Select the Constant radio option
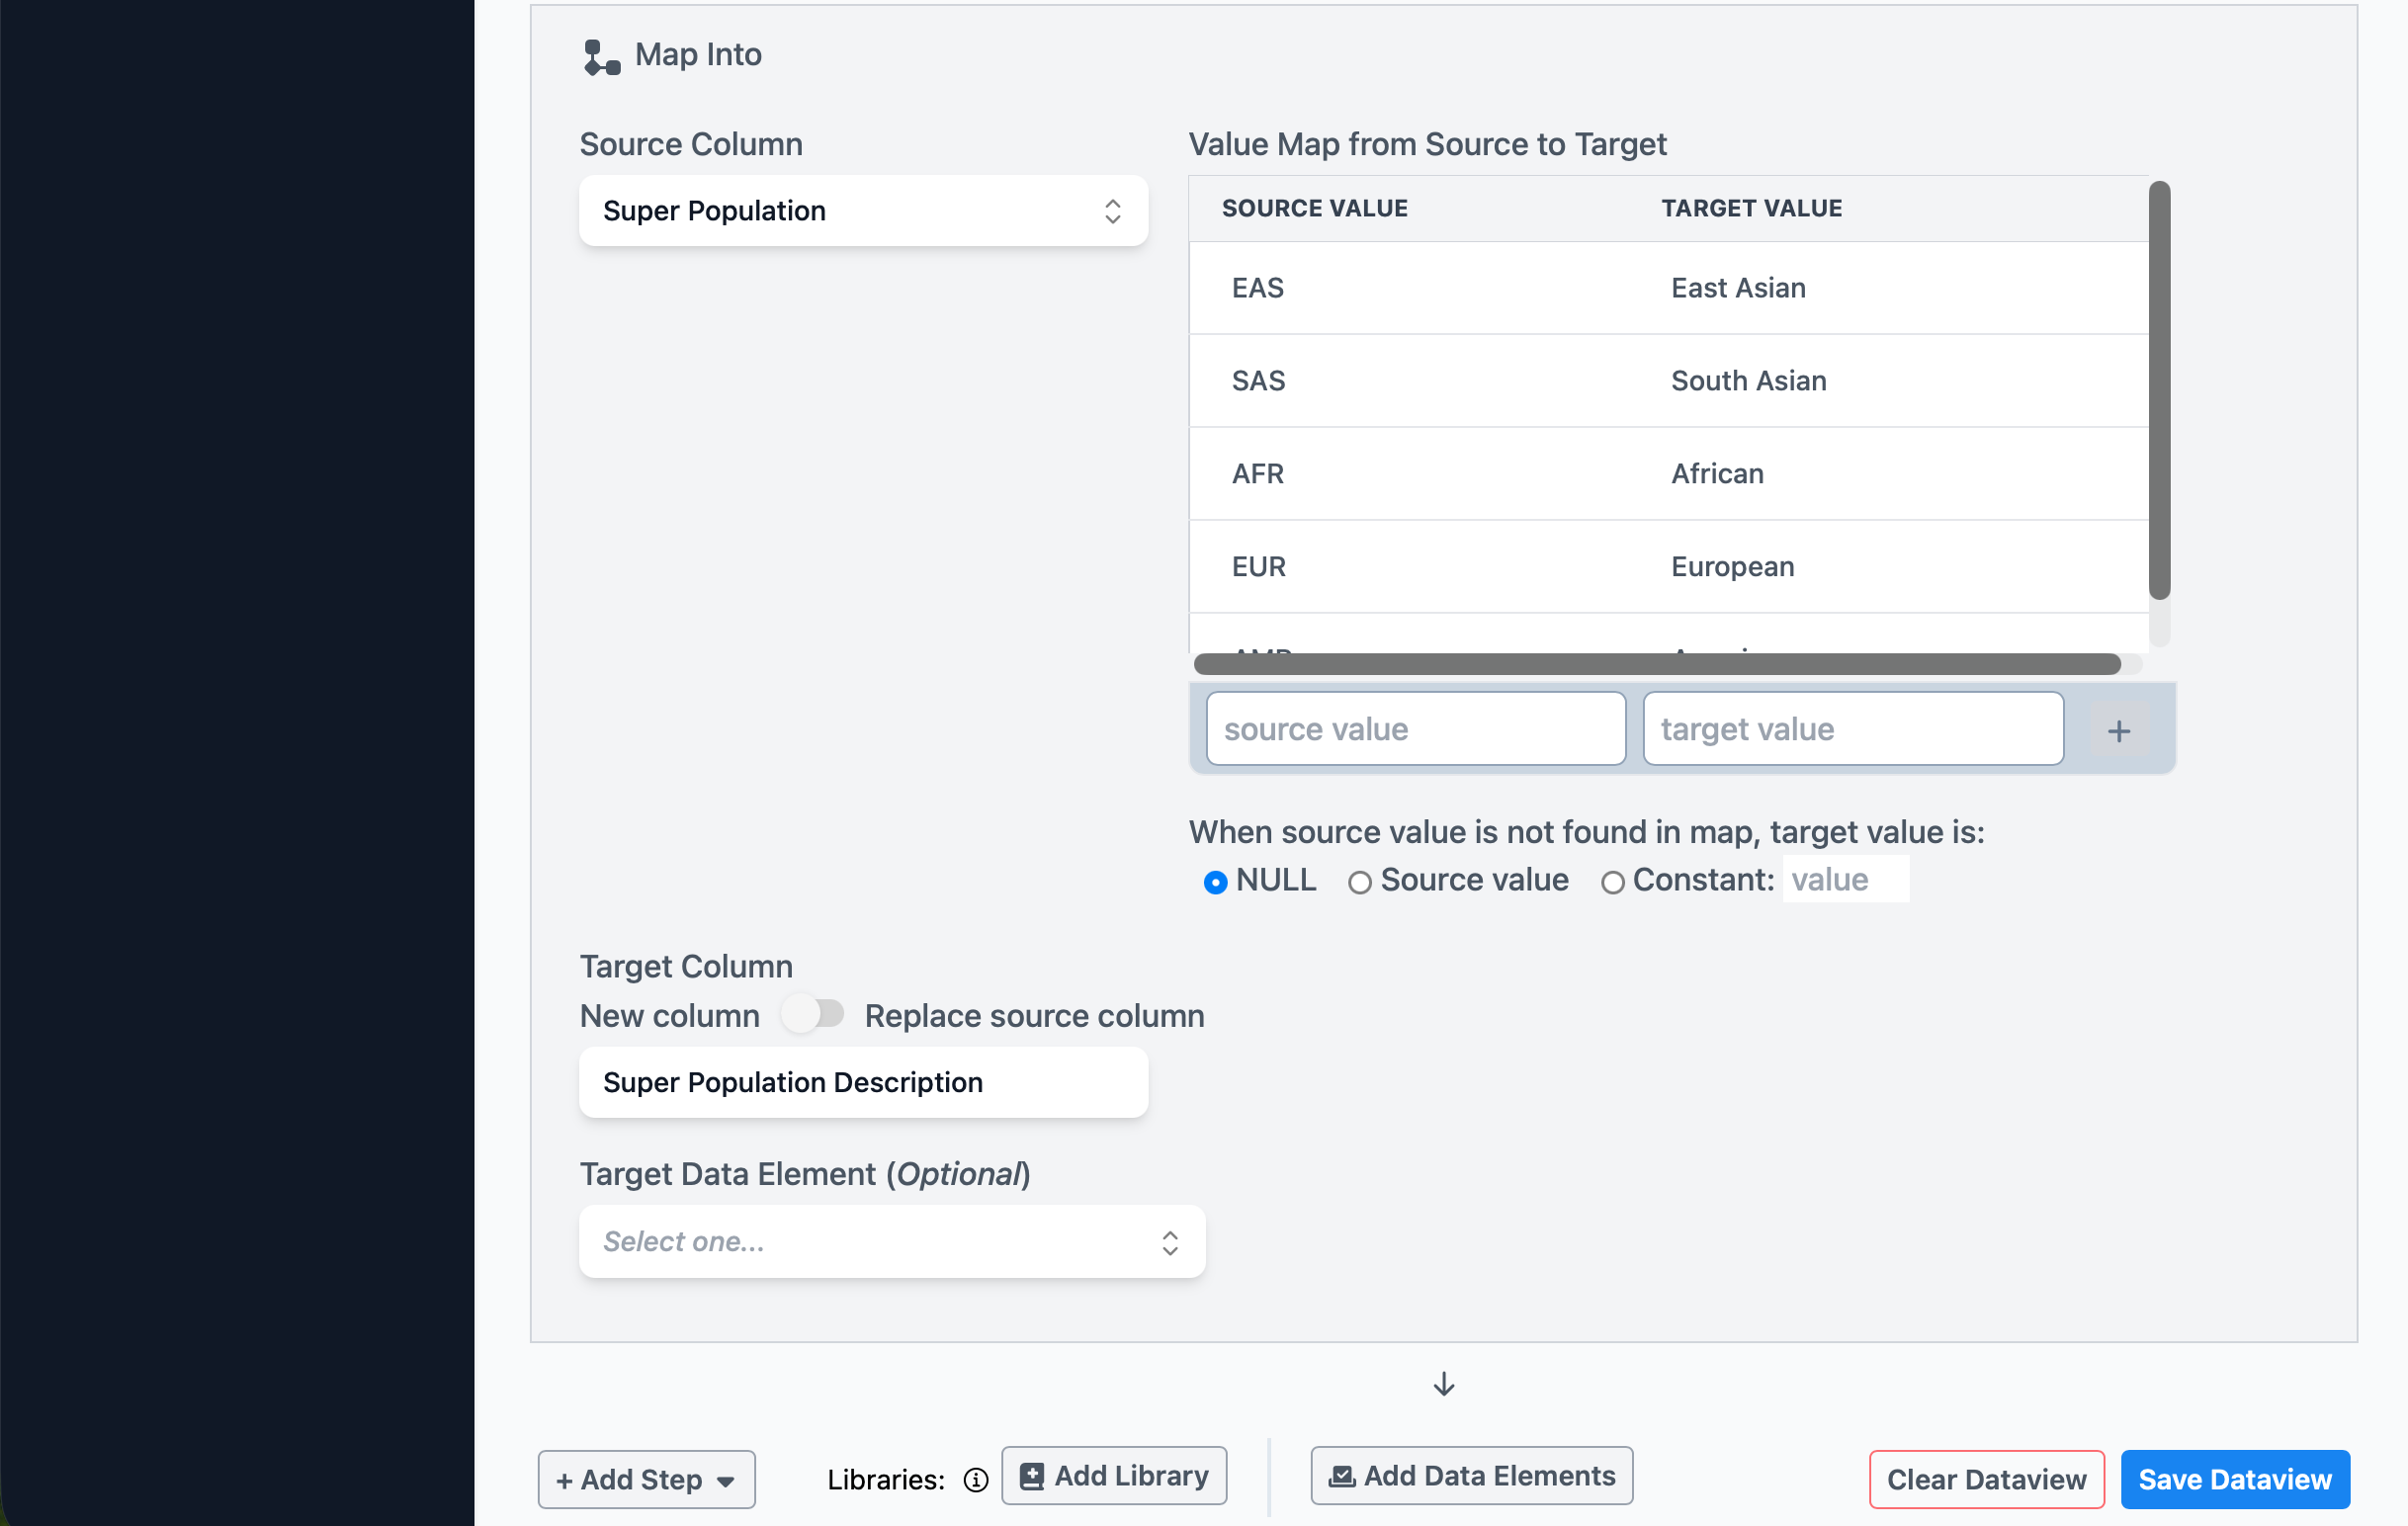The width and height of the screenshot is (2408, 1526). [x=1612, y=882]
